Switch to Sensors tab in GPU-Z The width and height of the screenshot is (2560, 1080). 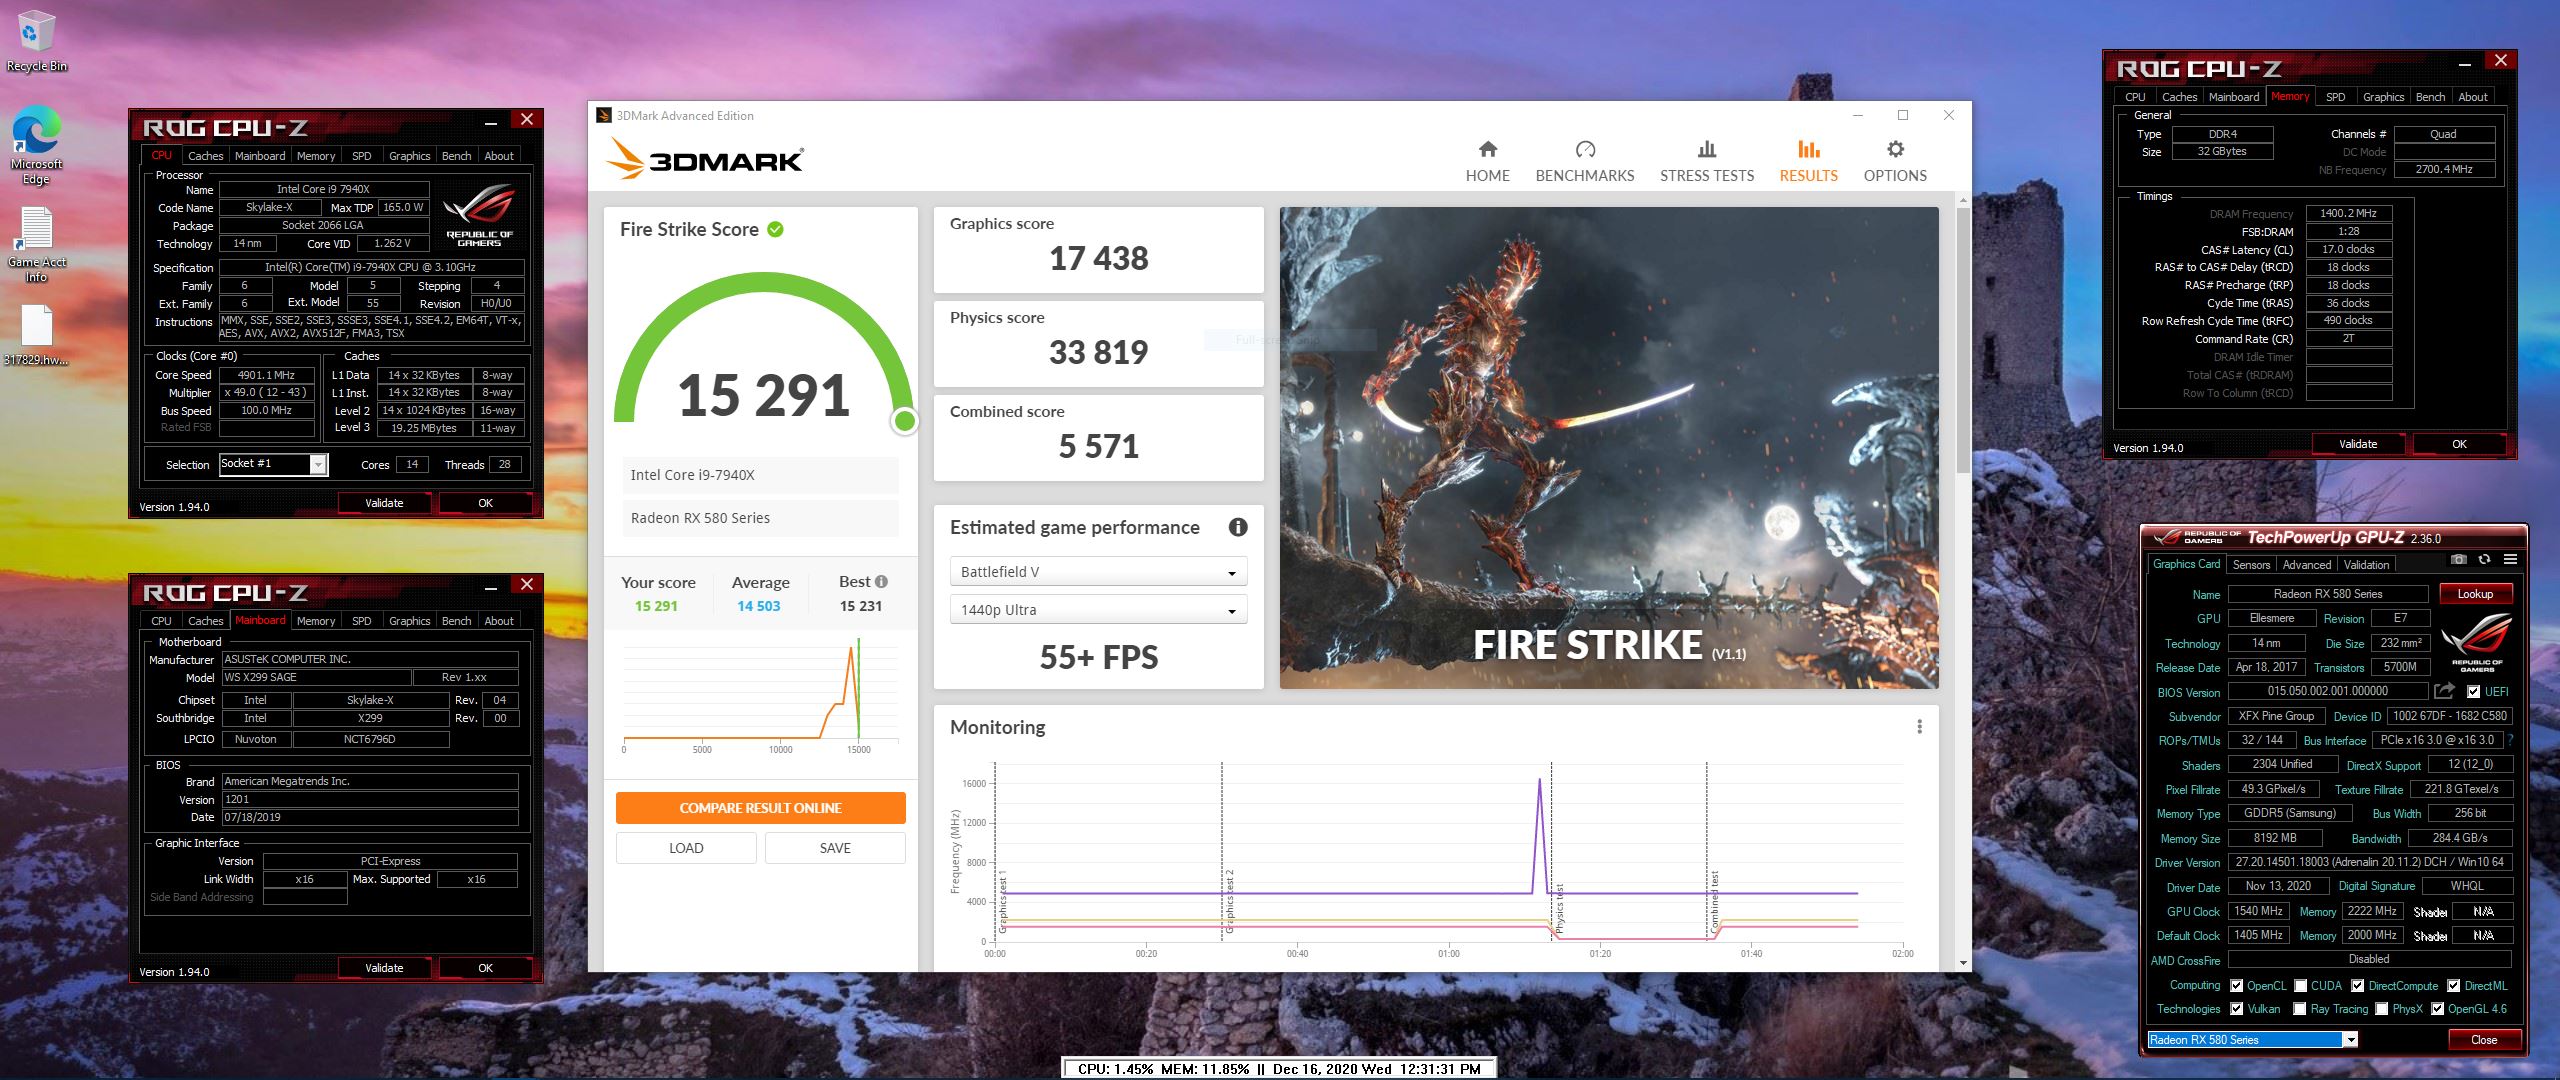(2251, 565)
